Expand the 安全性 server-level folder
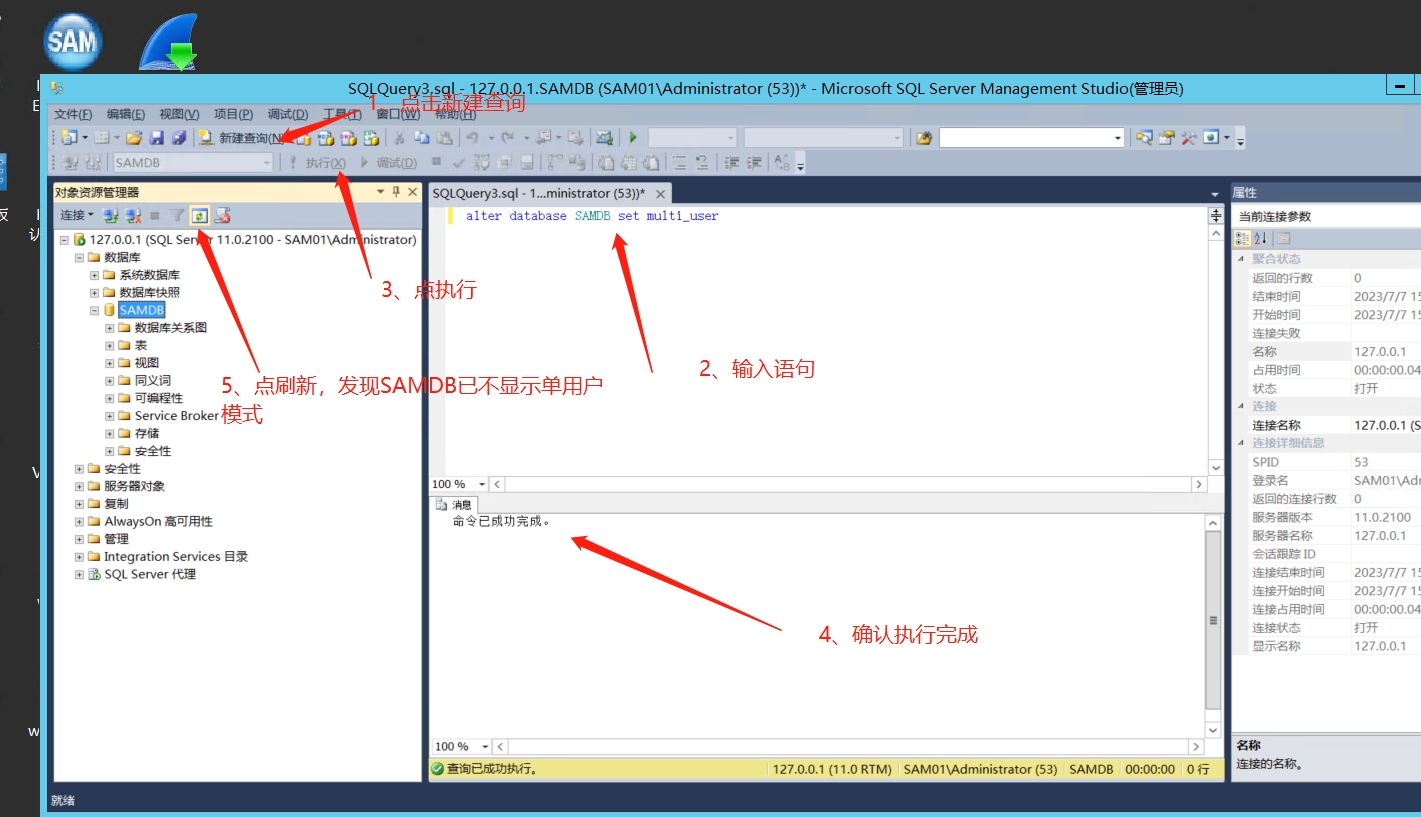1421x817 pixels. point(80,469)
